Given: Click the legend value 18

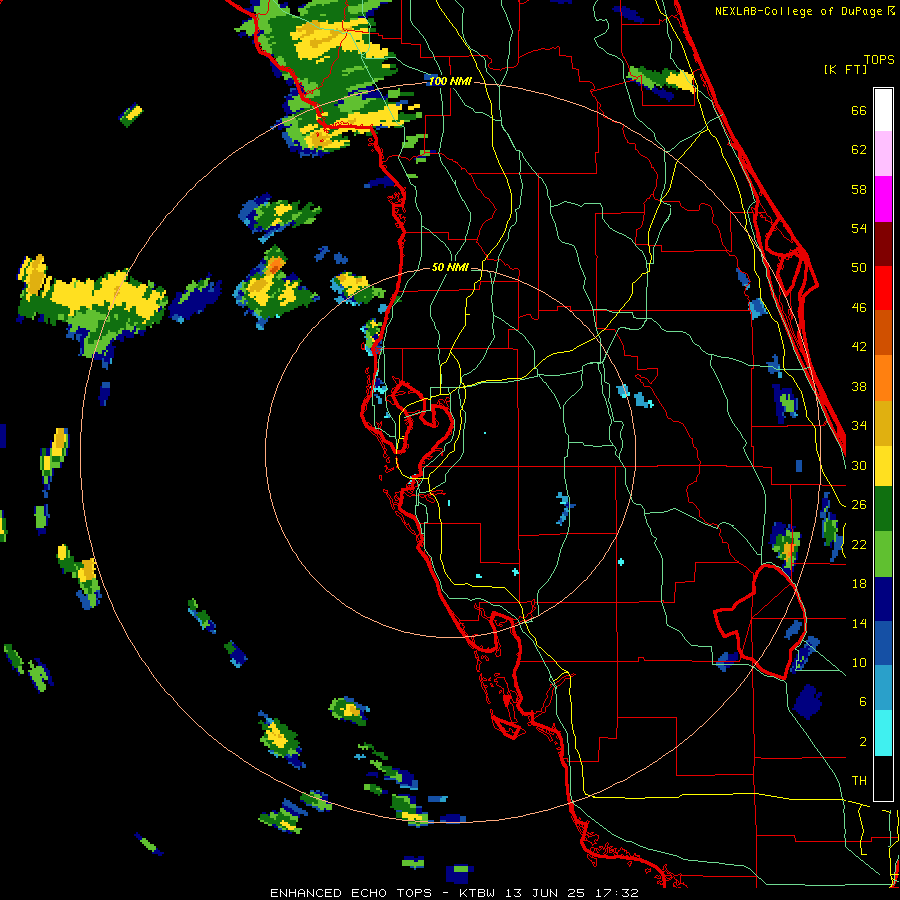Looking at the screenshot, I should (859, 583).
